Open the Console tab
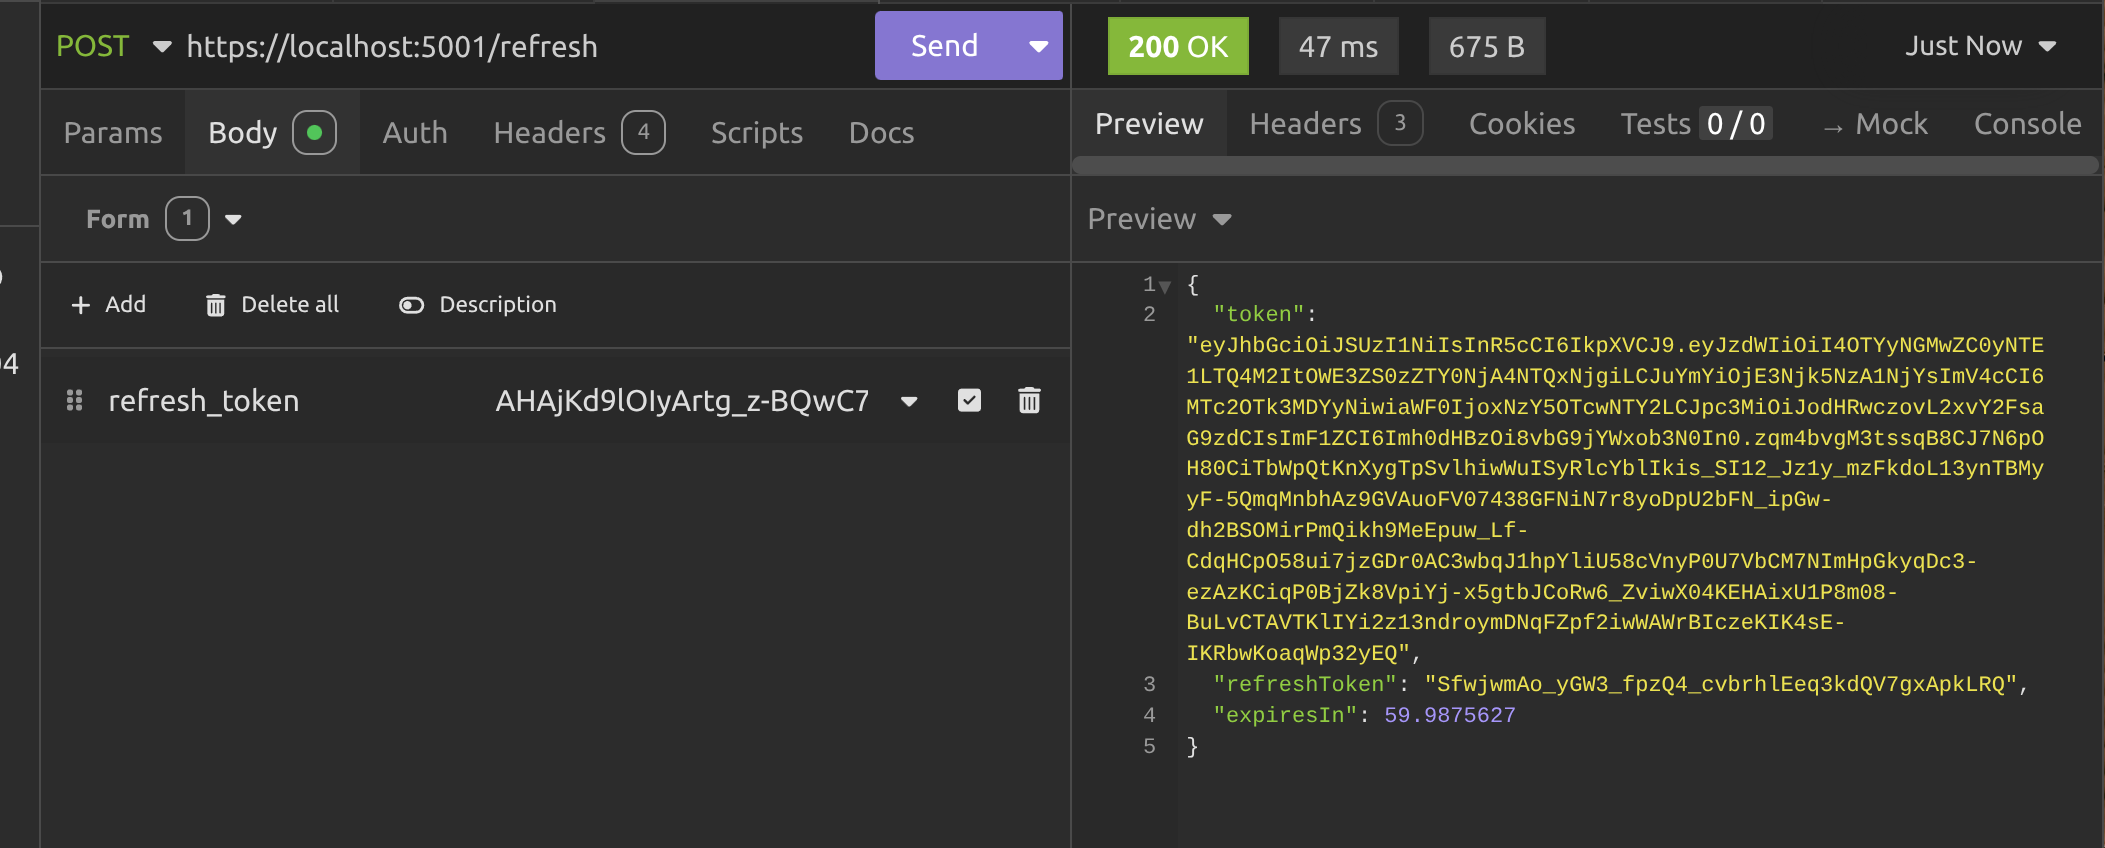The image size is (2105, 848). pyautogui.click(x=2027, y=124)
